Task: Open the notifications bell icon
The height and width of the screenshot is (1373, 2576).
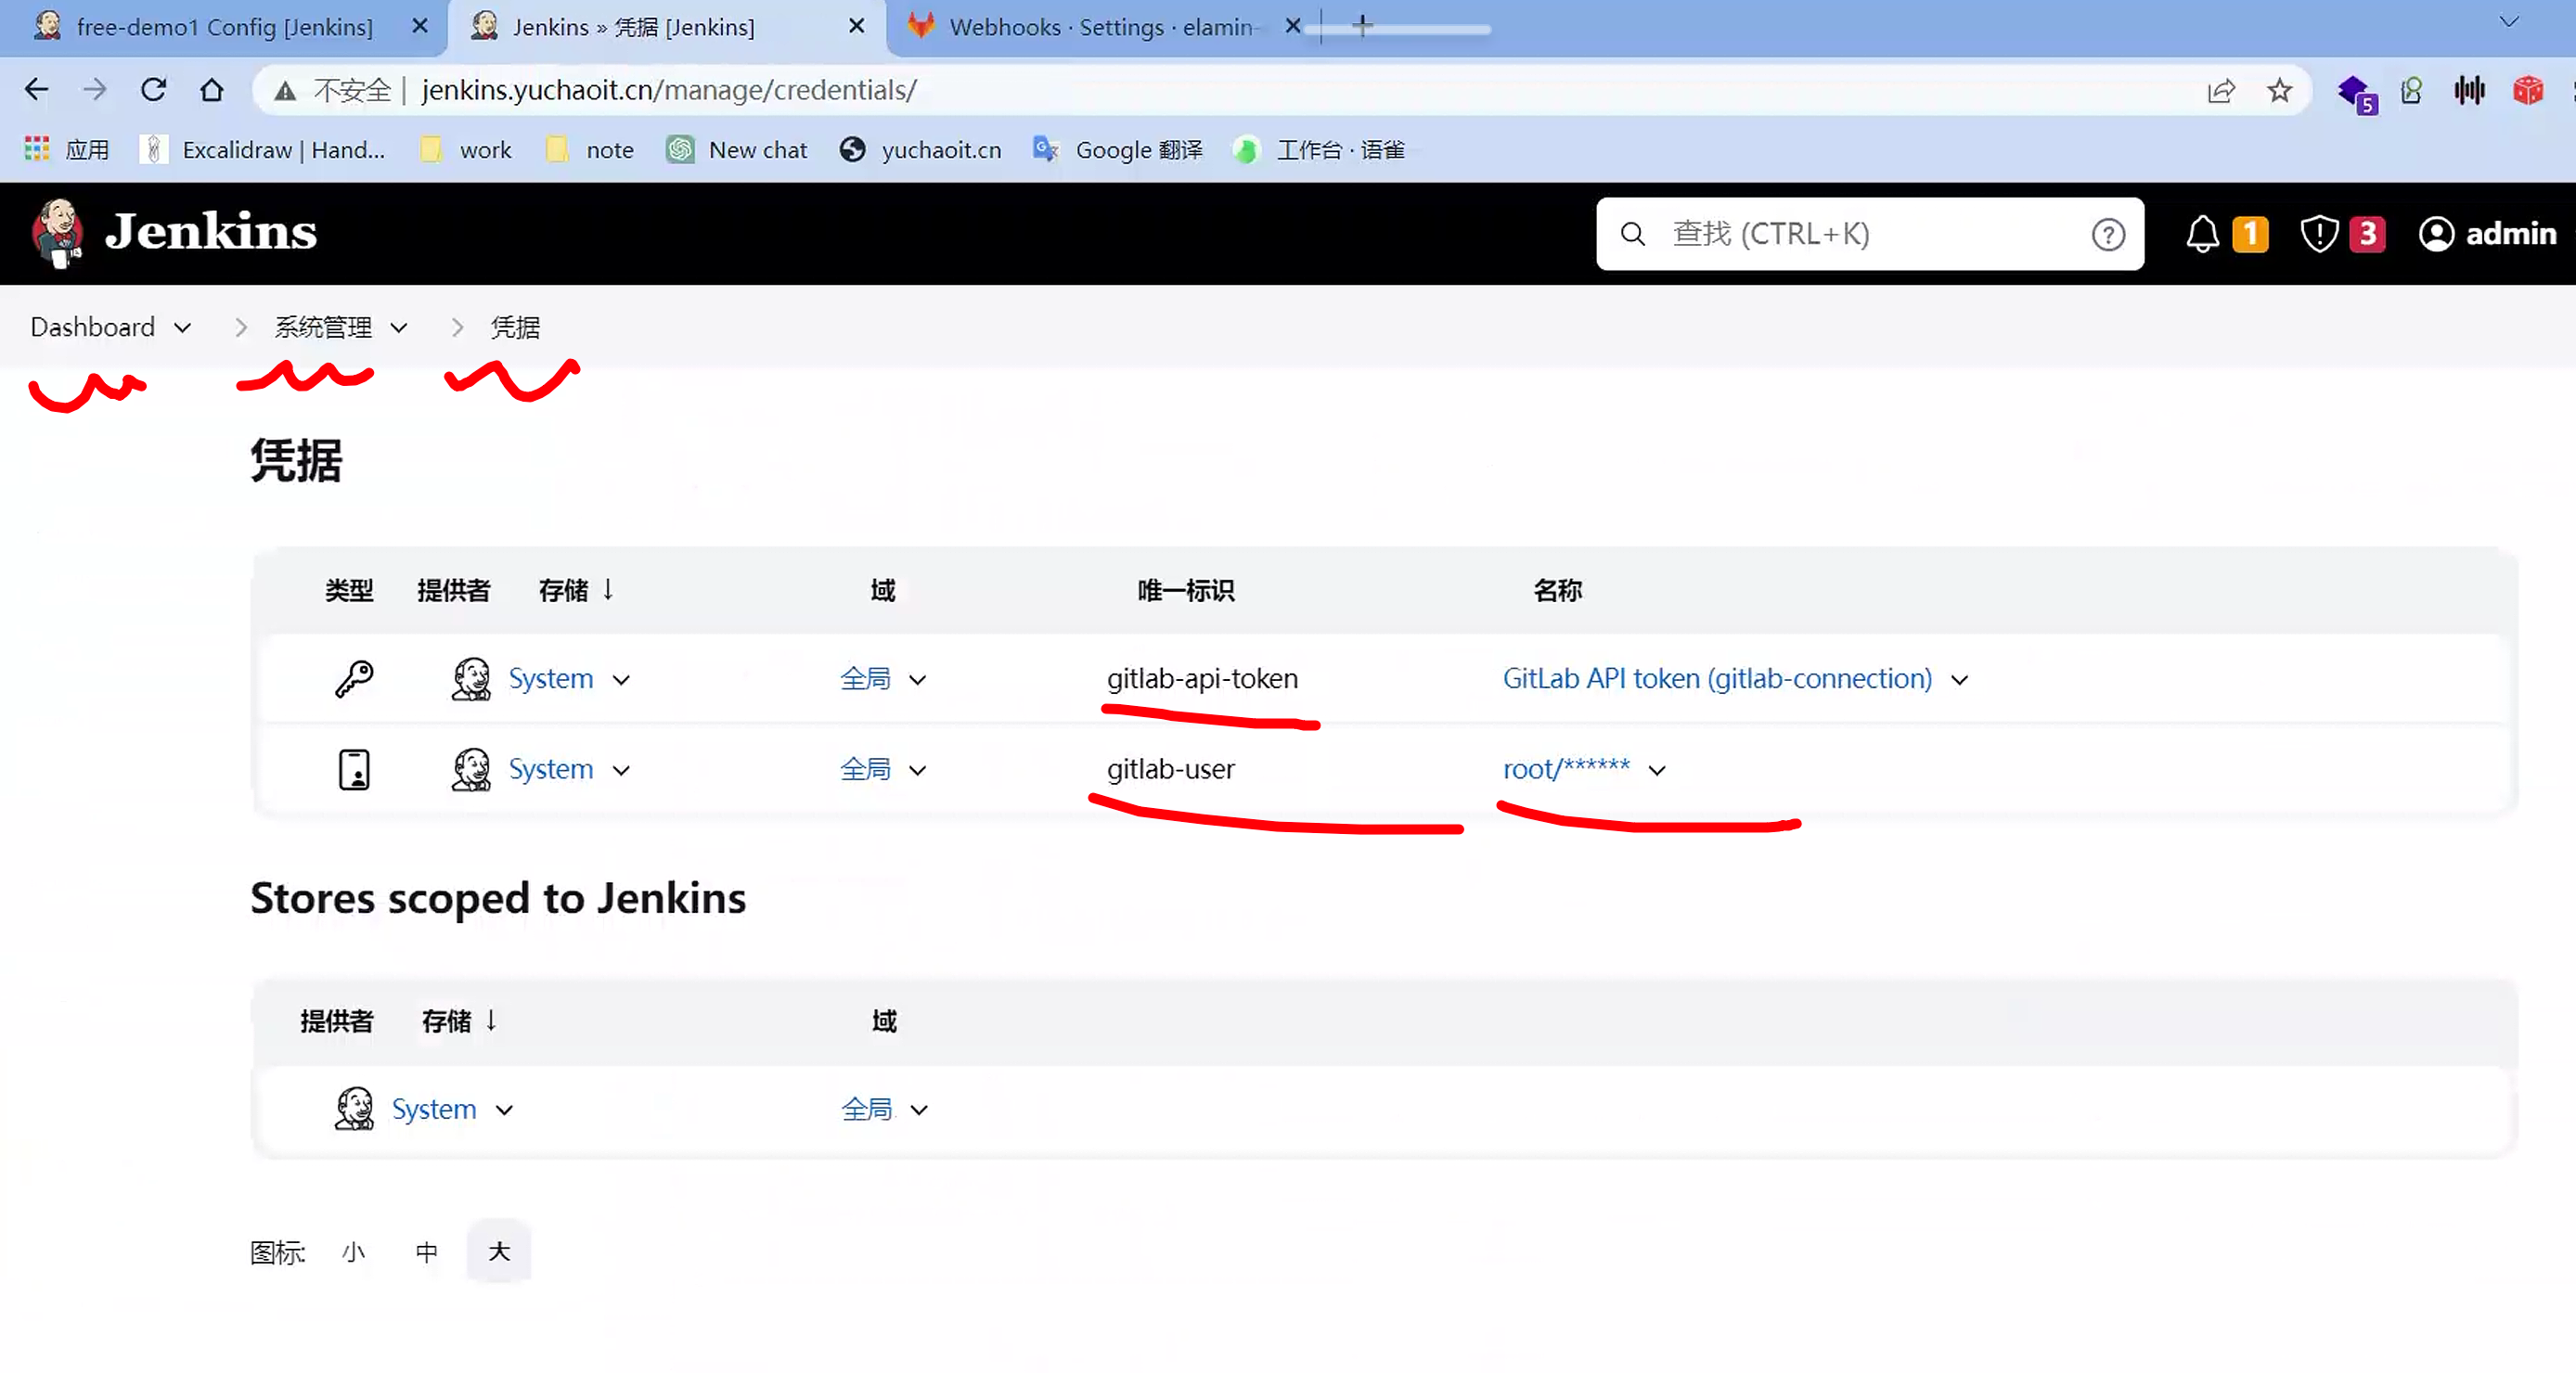Action: pos(2201,234)
